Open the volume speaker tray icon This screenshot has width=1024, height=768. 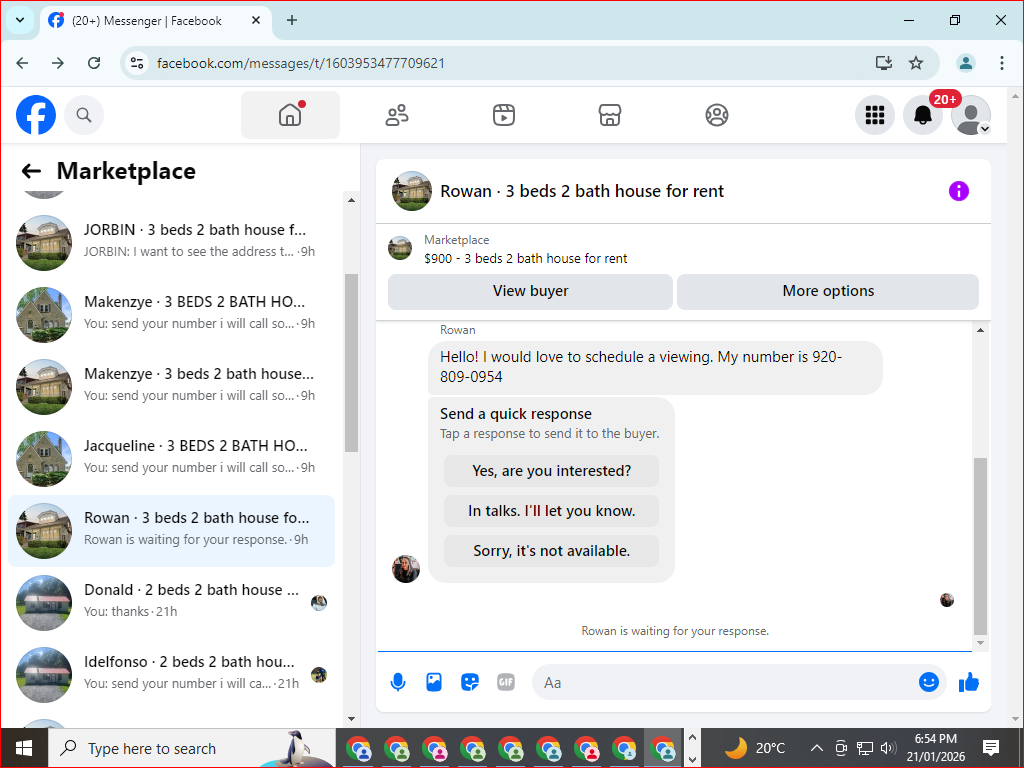(x=888, y=748)
